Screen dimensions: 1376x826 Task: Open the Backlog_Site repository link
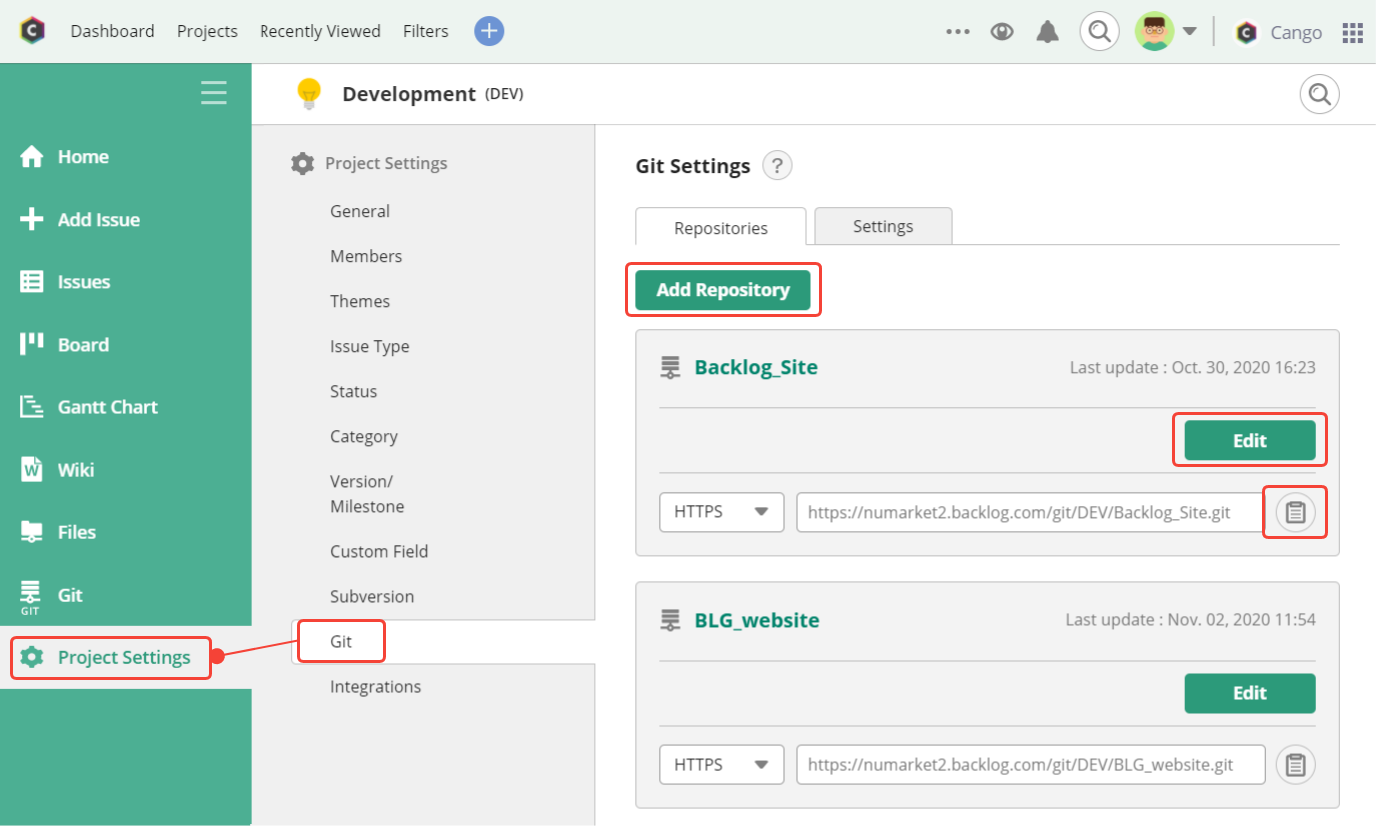click(x=756, y=367)
